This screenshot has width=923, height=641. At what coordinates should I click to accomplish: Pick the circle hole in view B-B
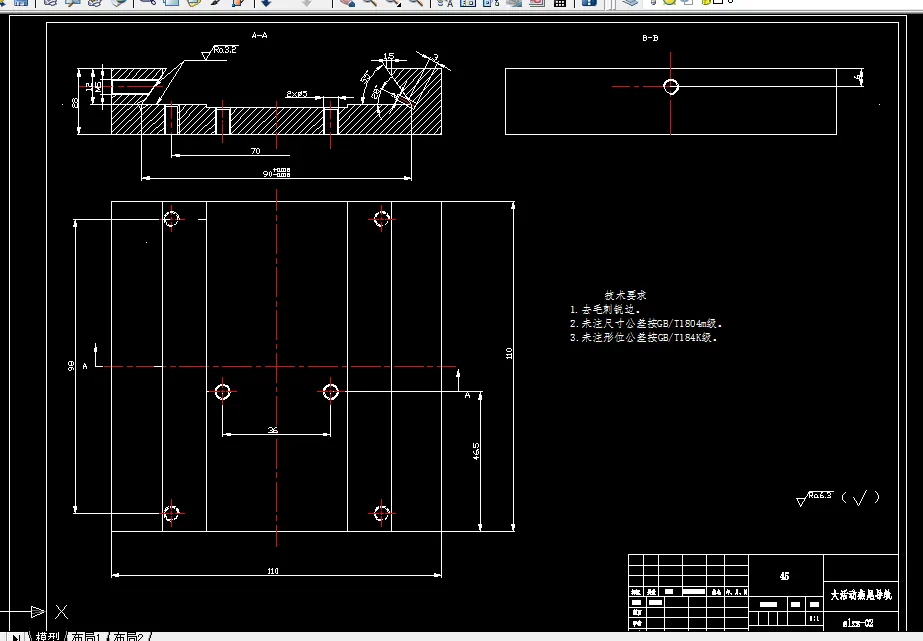click(671, 87)
